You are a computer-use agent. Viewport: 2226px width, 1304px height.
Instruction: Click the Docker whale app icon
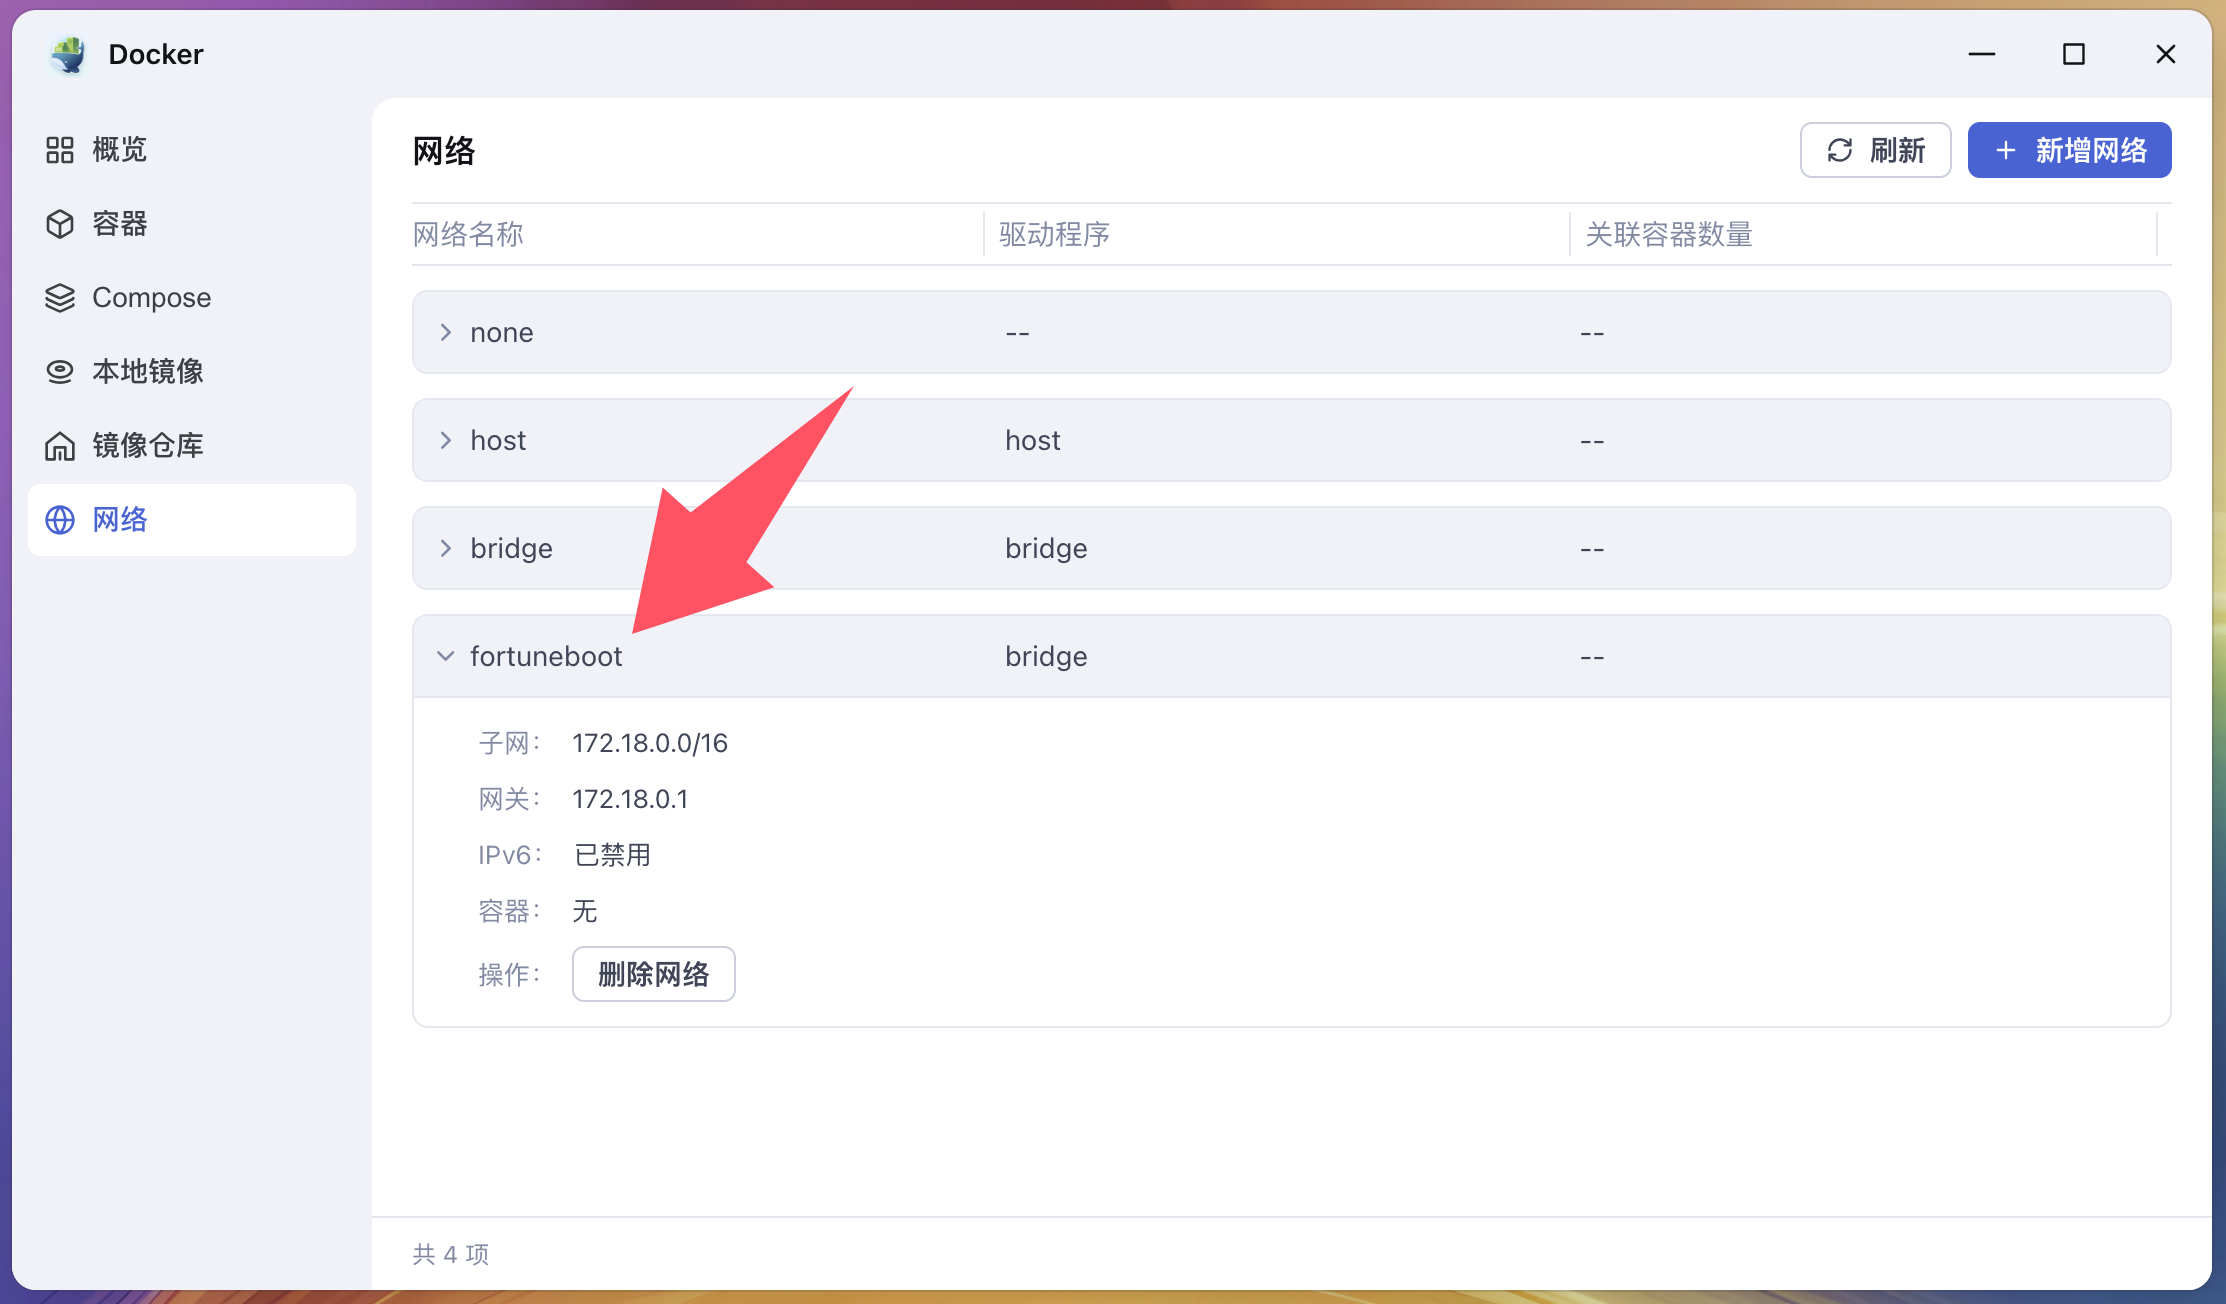[x=68, y=54]
